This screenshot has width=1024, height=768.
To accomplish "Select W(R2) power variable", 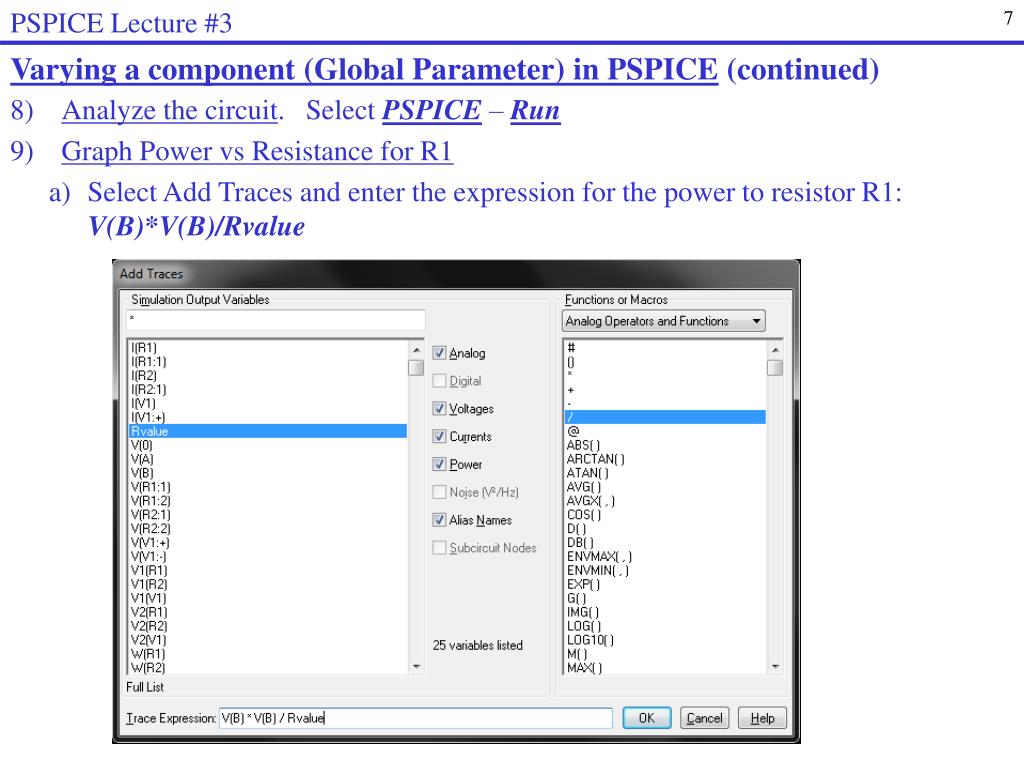I will pyautogui.click(x=148, y=668).
